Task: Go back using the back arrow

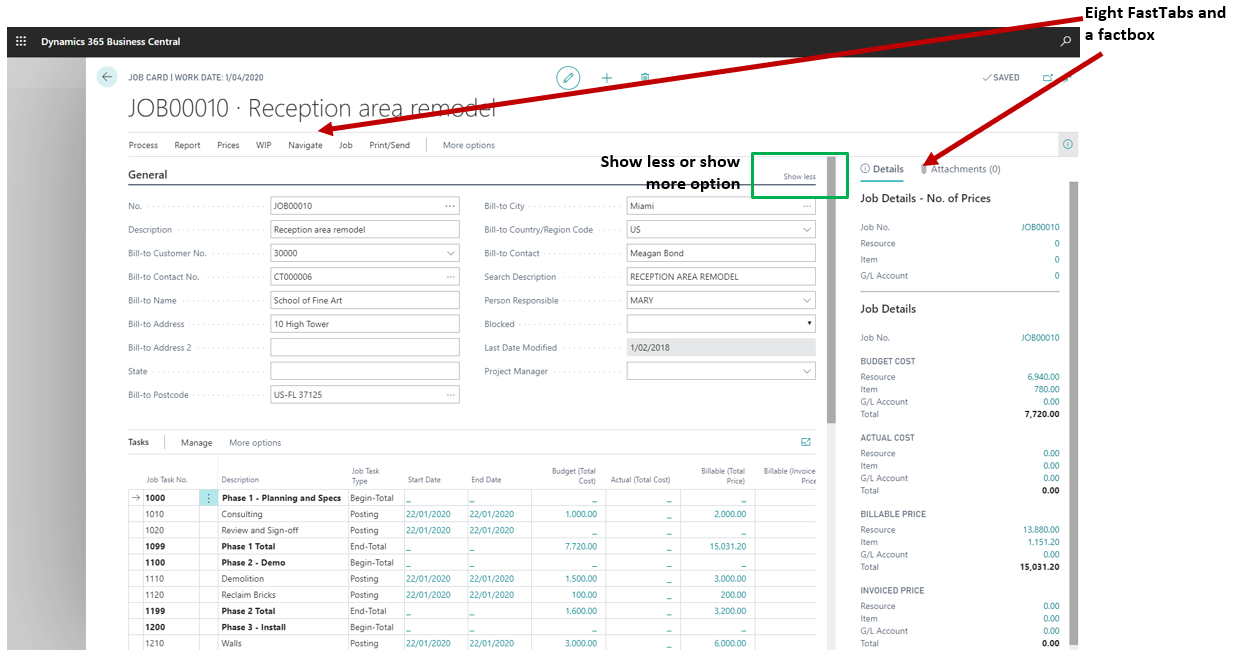Action: 107,77
